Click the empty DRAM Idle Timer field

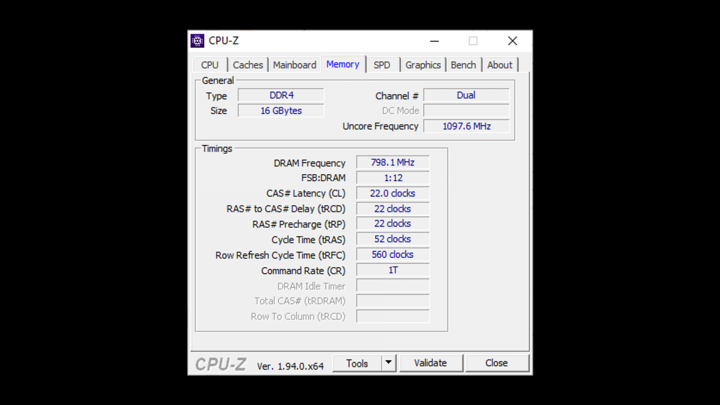point(393,286)
